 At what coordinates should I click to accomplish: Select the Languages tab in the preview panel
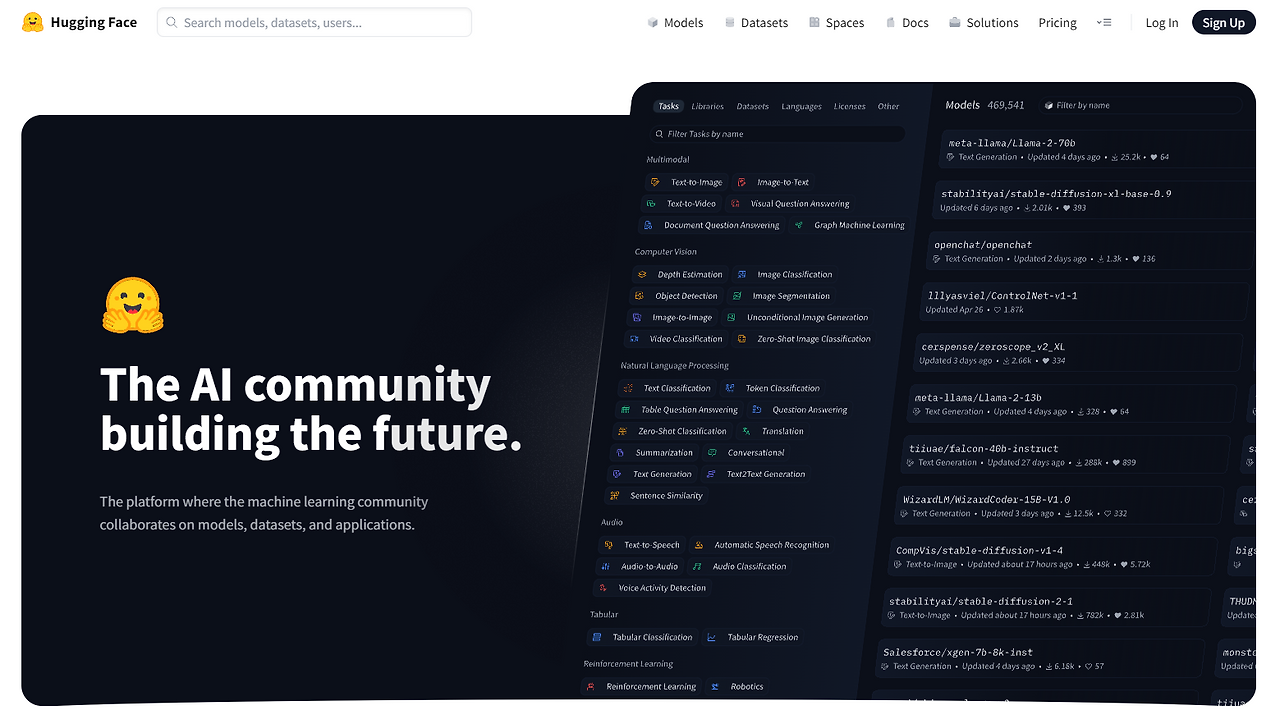tap(802, 106)
